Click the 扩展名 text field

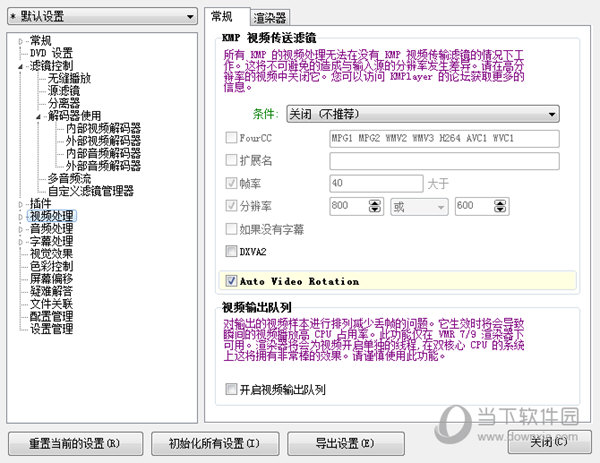point(444,161)
